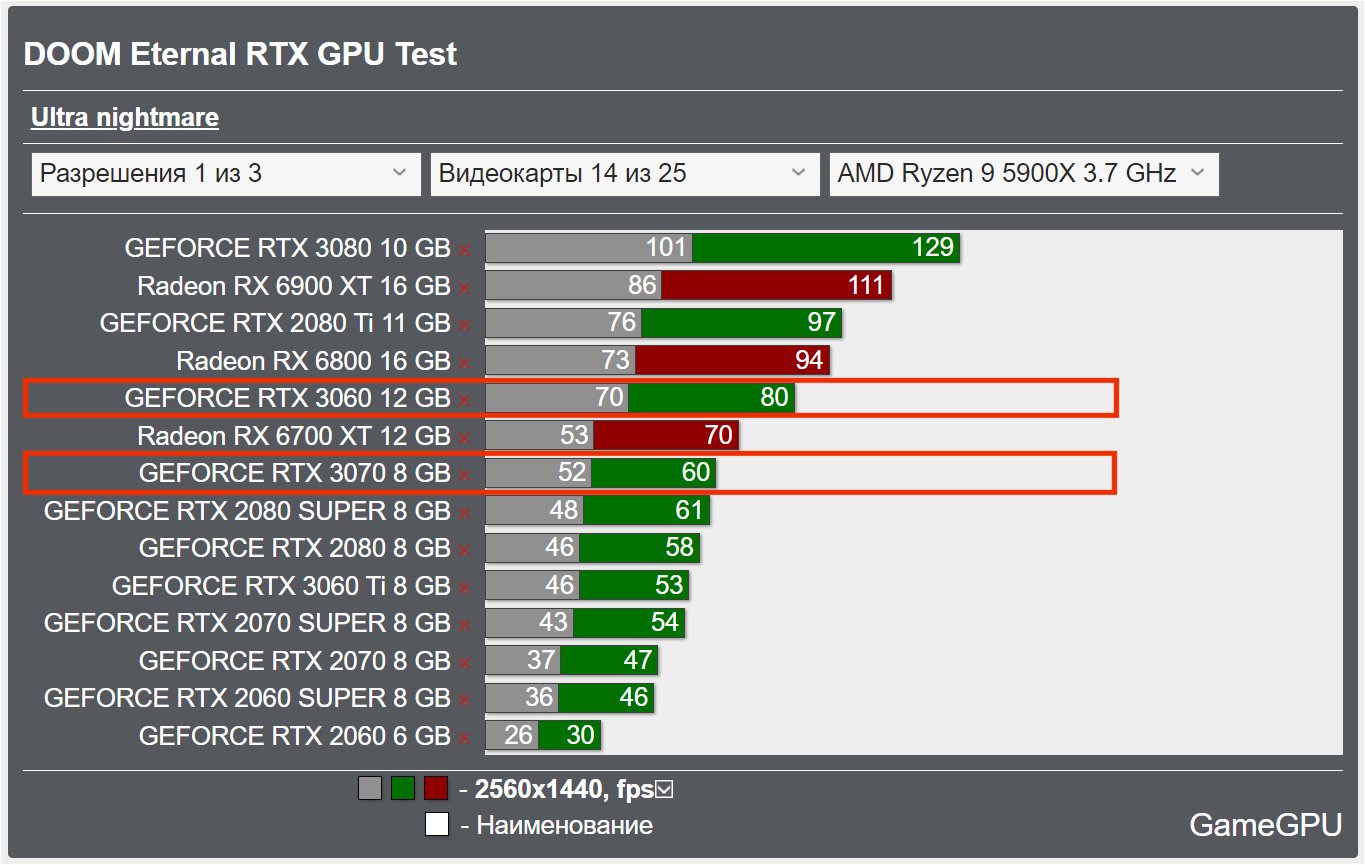The height and width of the screenshot is (865, 1365).
Task: Click the GameGPU text at bottom right
Action: [1265, 825]
